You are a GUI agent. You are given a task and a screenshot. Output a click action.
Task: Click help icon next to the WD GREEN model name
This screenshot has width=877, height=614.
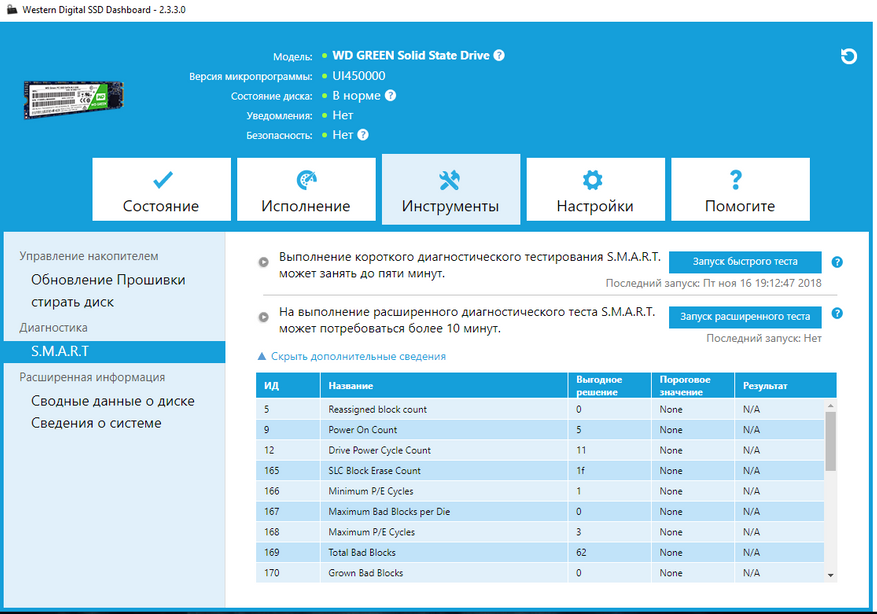[499, 56]
